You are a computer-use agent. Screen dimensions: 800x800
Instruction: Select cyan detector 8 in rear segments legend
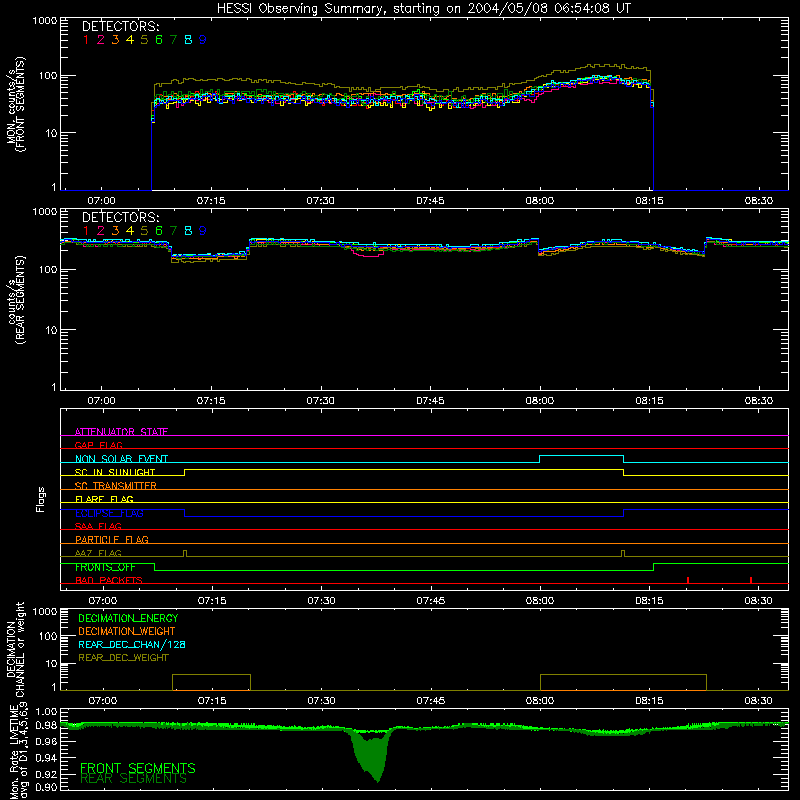[x=188, y=231]
